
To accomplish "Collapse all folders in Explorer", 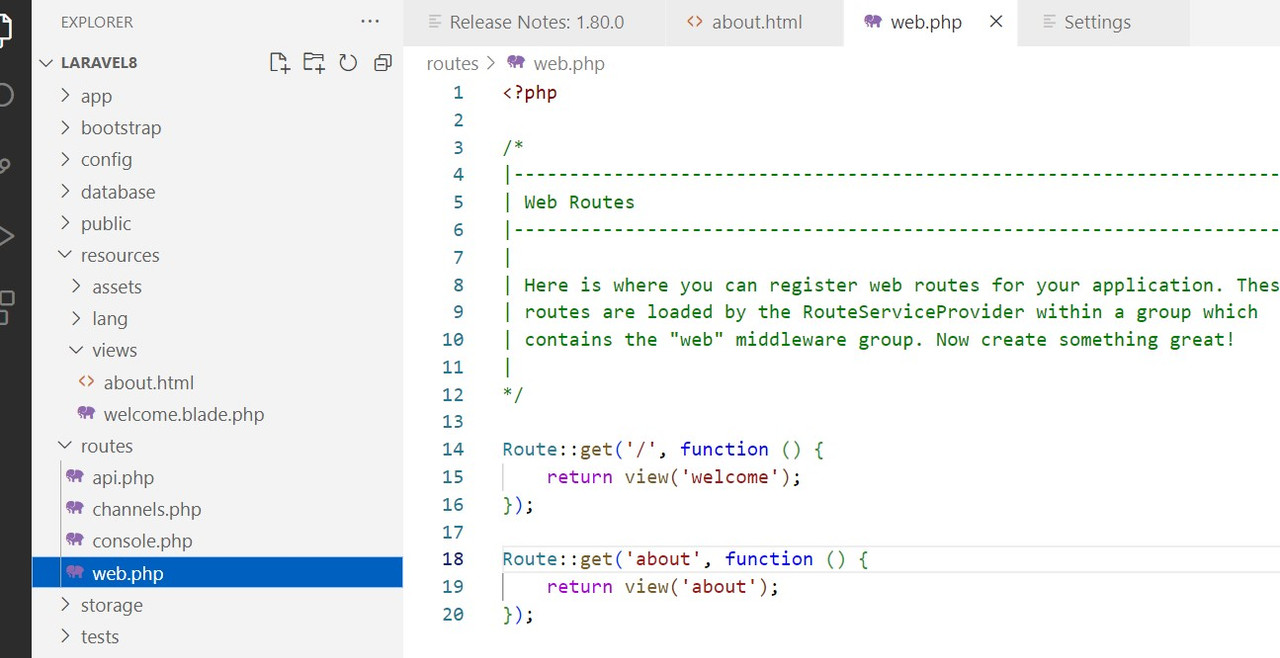I will pyautogui.click(x=382, y=63).
